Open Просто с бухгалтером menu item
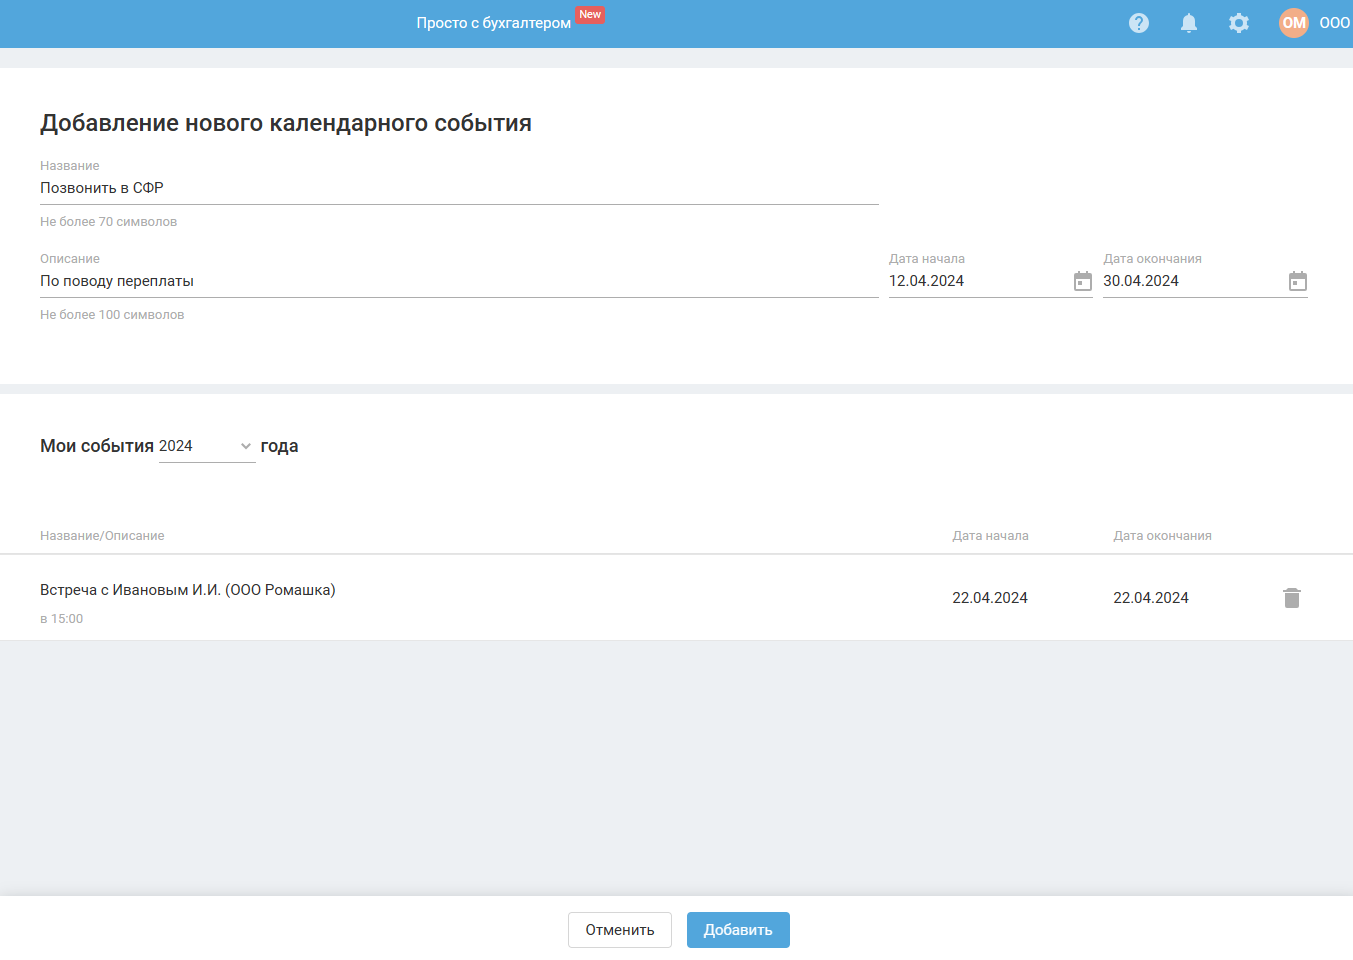Viewport: 1353px width, 960px height. point(494,23)
